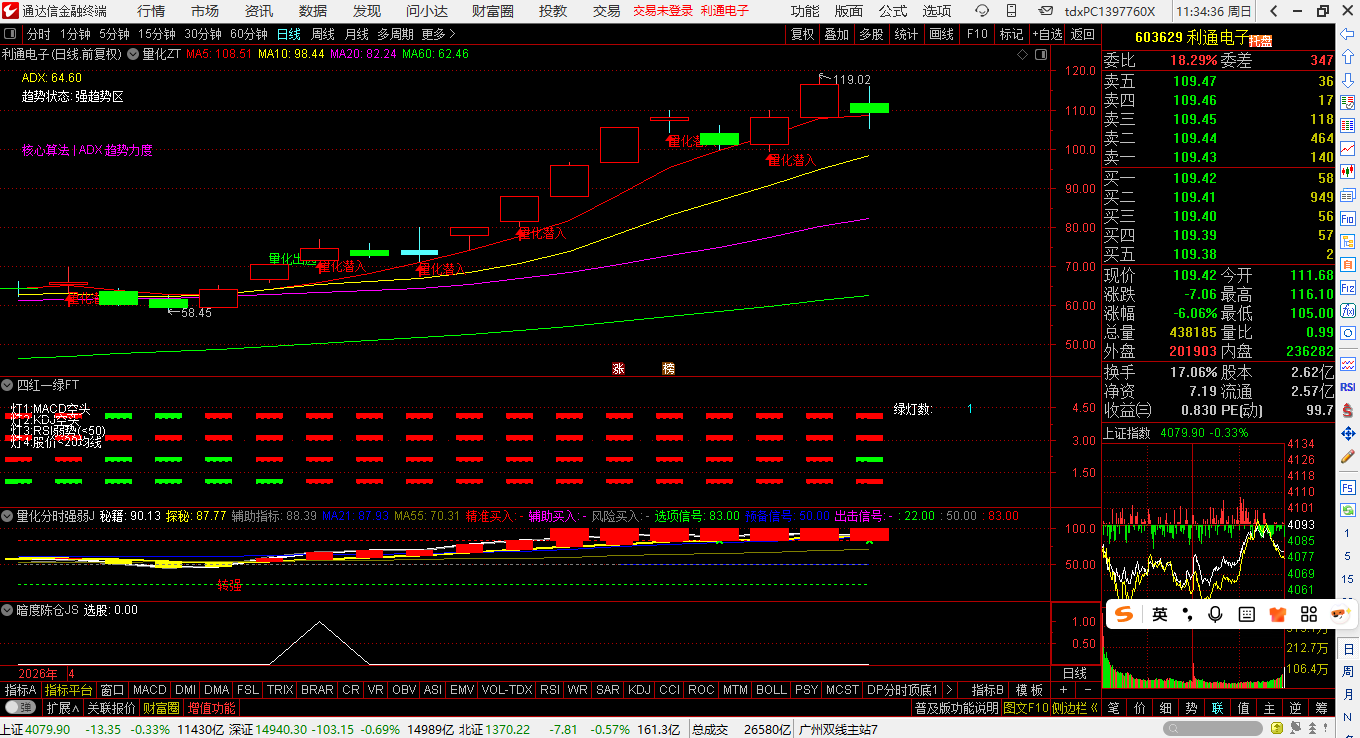Select the 周线 period option
The image size is (1360, 738).
tap(323, 34)
